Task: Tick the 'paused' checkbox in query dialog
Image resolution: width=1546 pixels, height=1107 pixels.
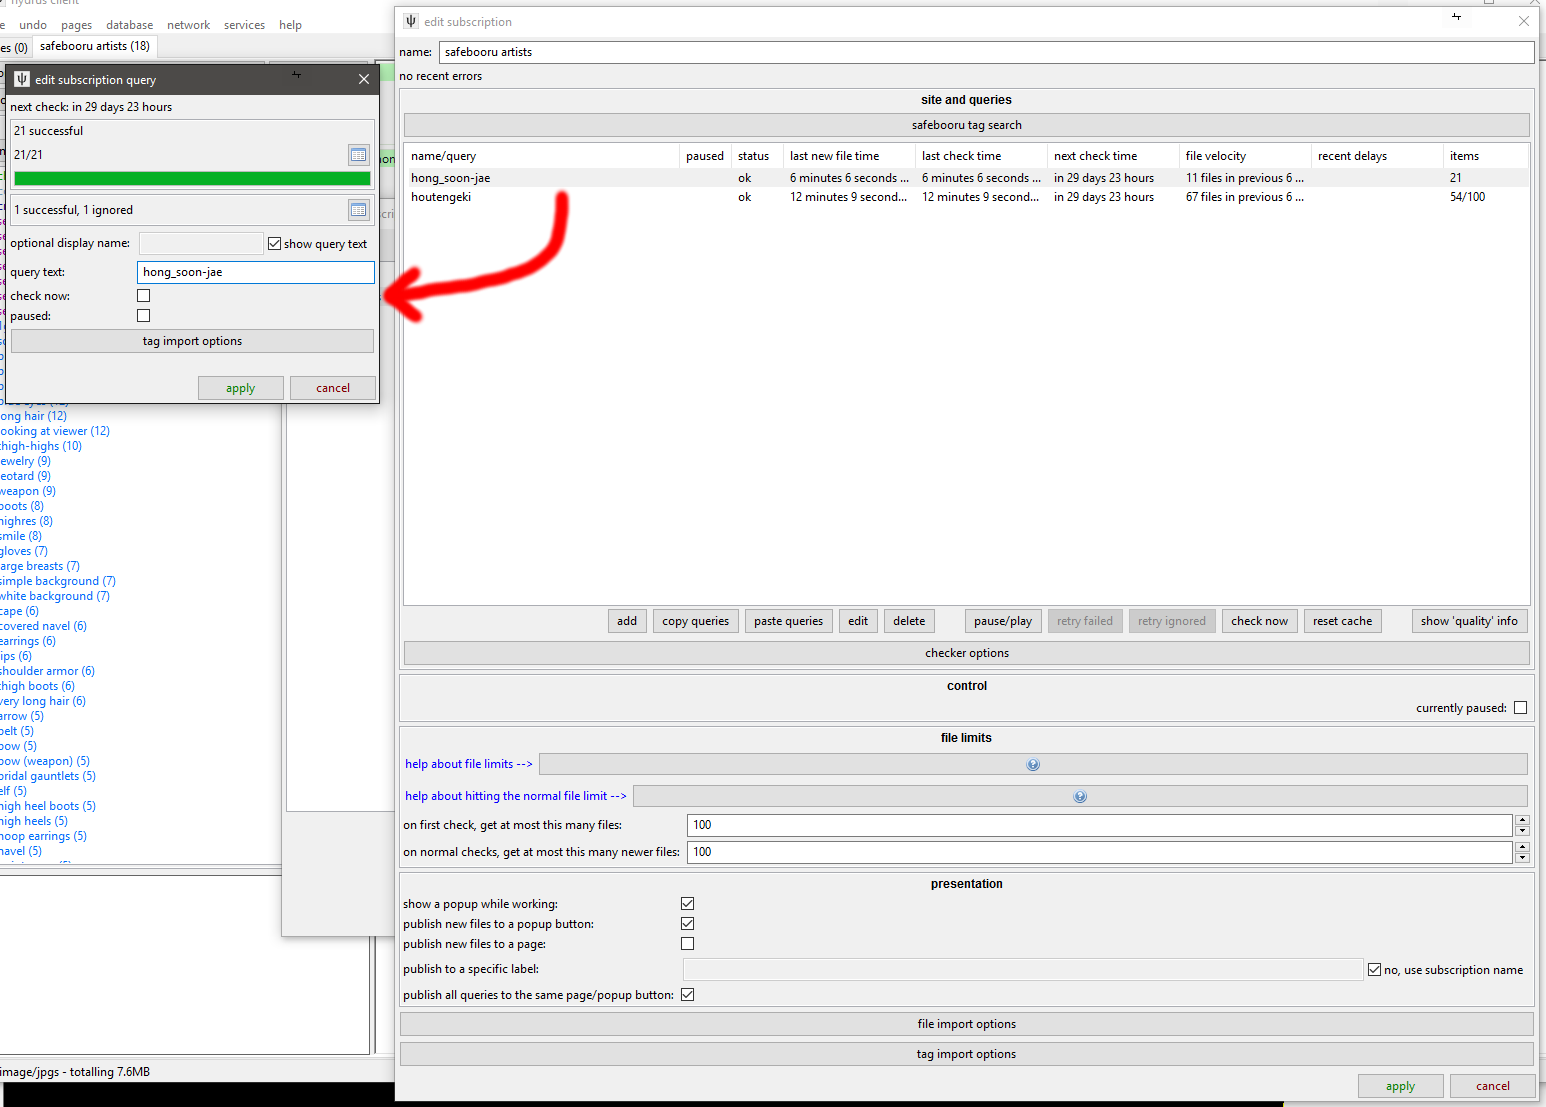Action: 144,316
